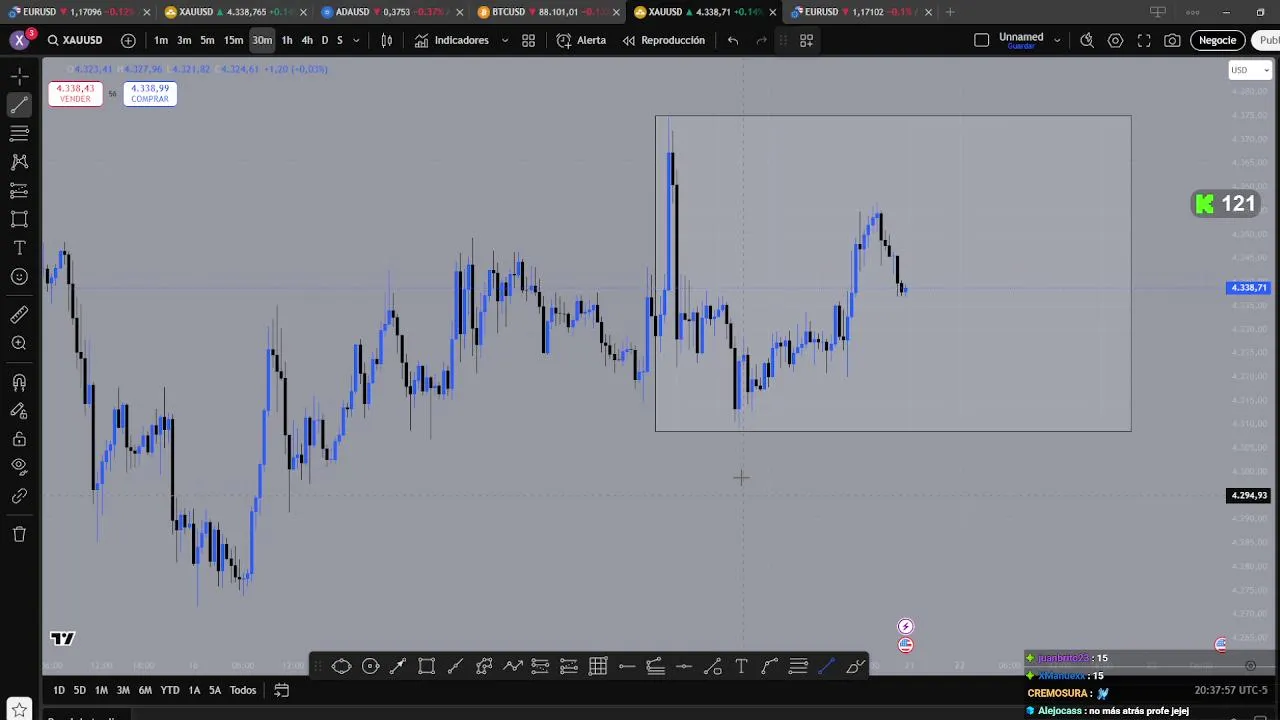Pick the grid box tool in favorites bar
The image size is (1280, 720).
598,666
